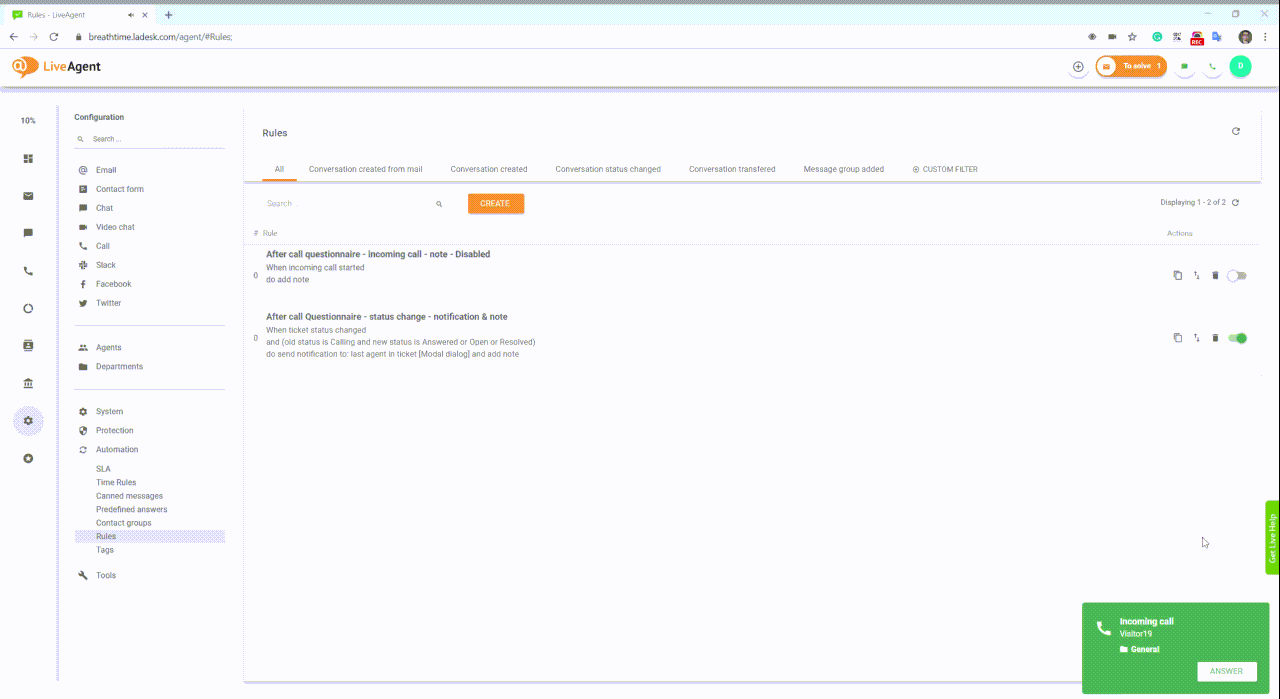1280x699 pixels.
Task: Enable the disabled incoming call note rule
Action: 1237,276
